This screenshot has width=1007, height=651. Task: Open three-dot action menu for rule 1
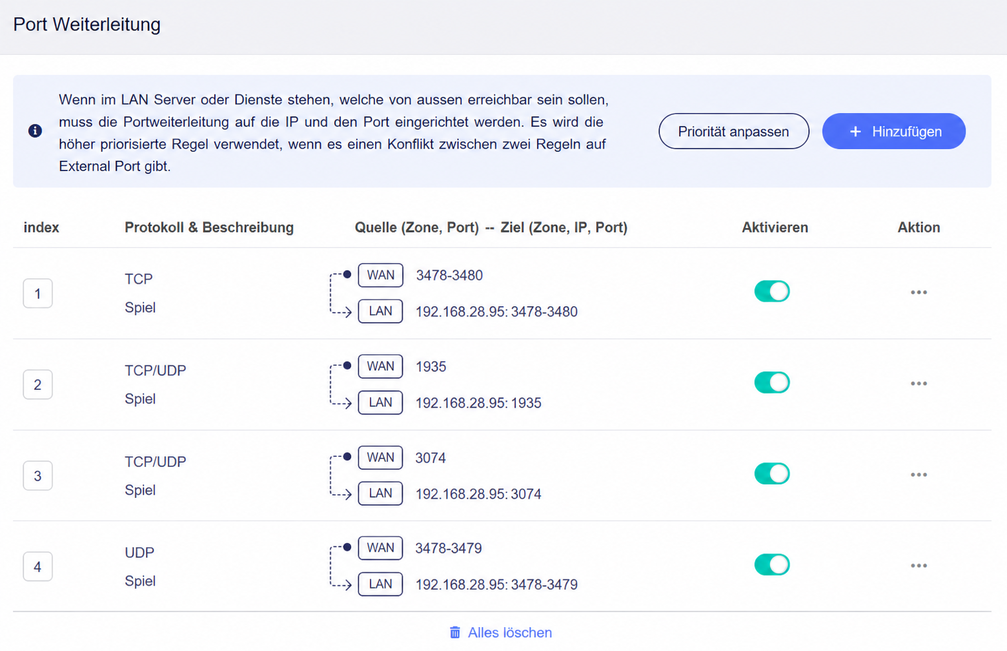[x=918, y=293]
